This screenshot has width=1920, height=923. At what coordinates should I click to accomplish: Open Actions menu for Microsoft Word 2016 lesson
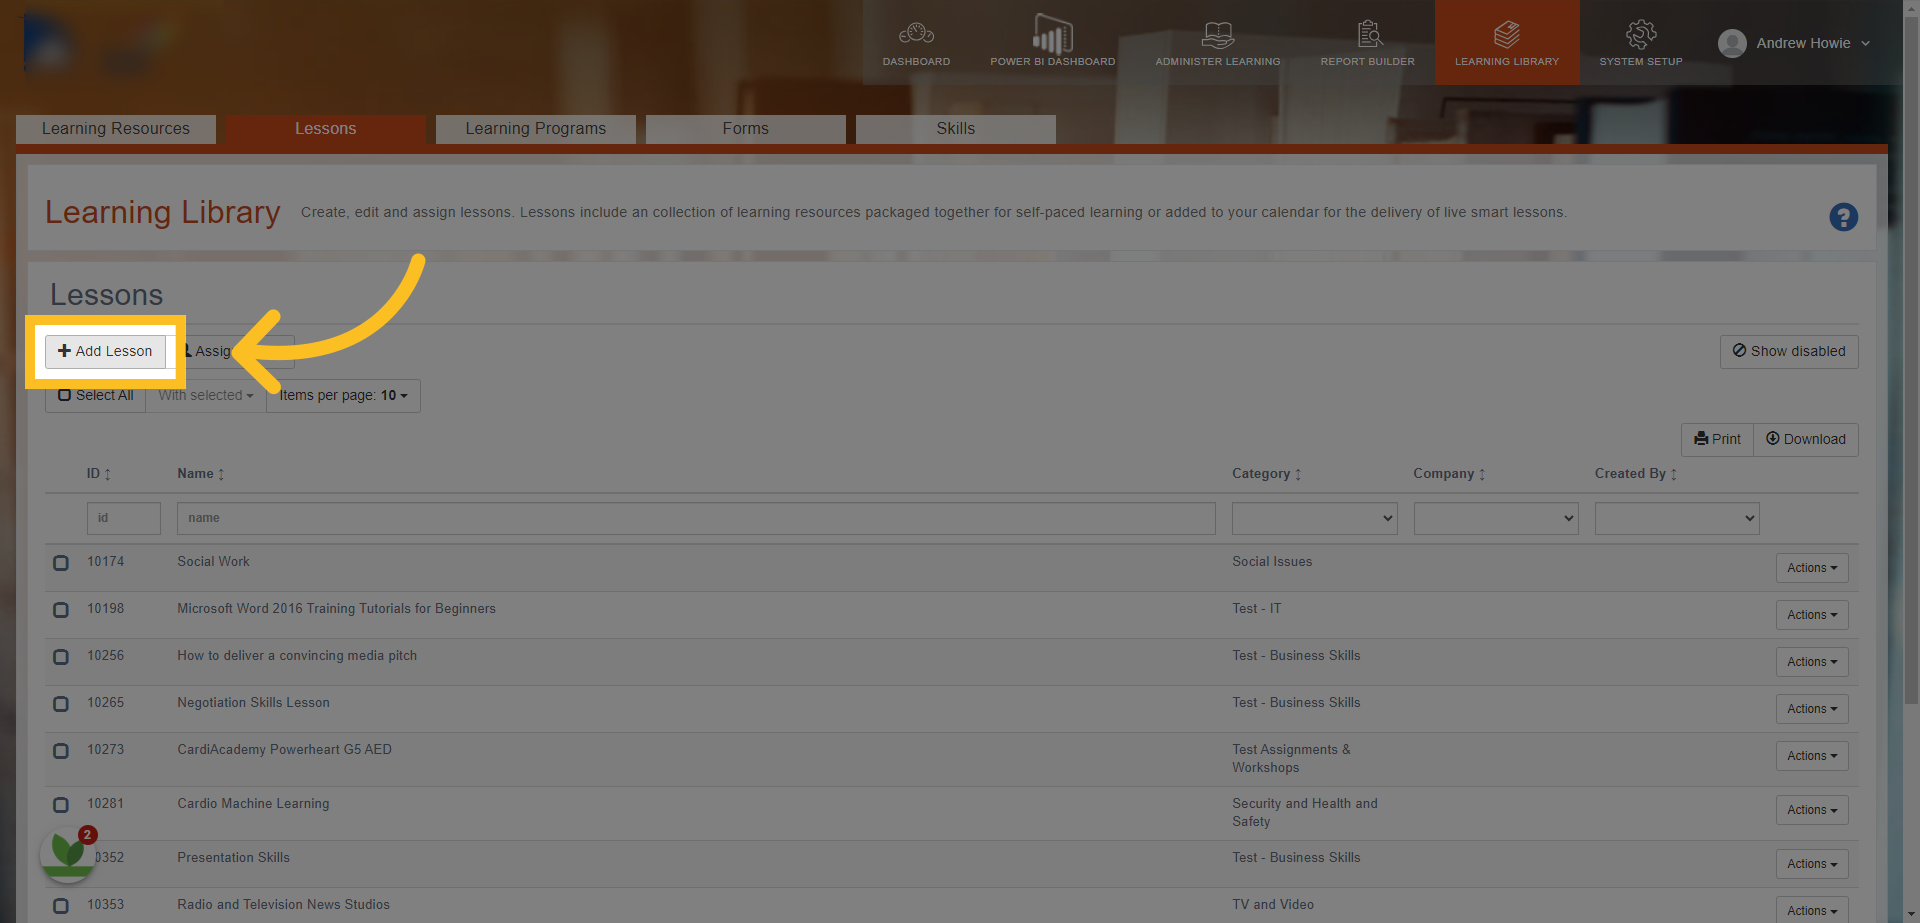(1812, 615)
